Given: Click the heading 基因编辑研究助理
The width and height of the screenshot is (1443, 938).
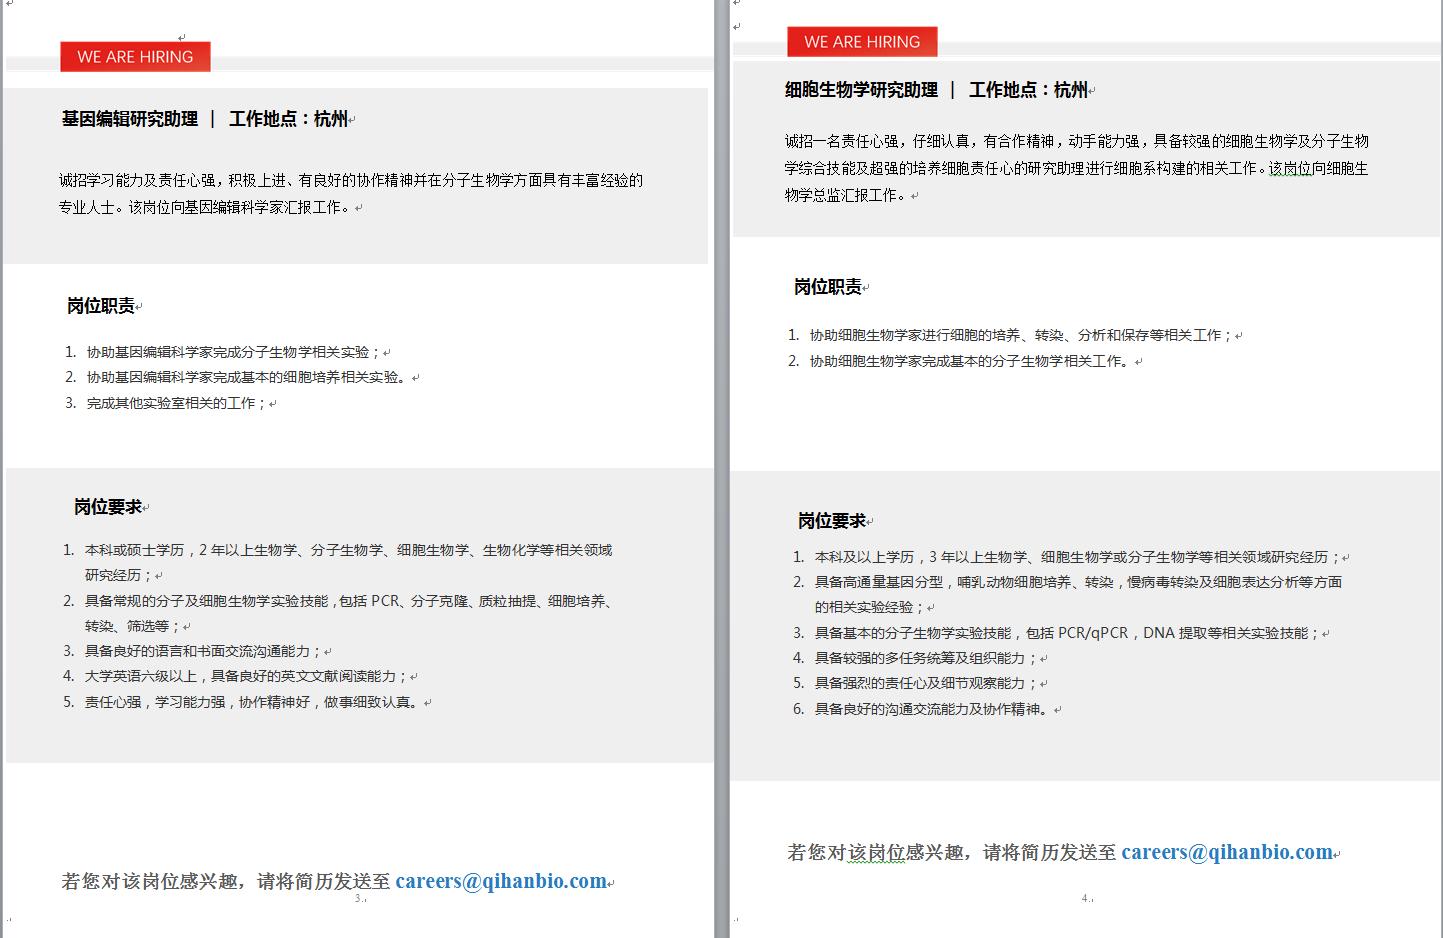Looking at the screenshot, I should 130,119.
